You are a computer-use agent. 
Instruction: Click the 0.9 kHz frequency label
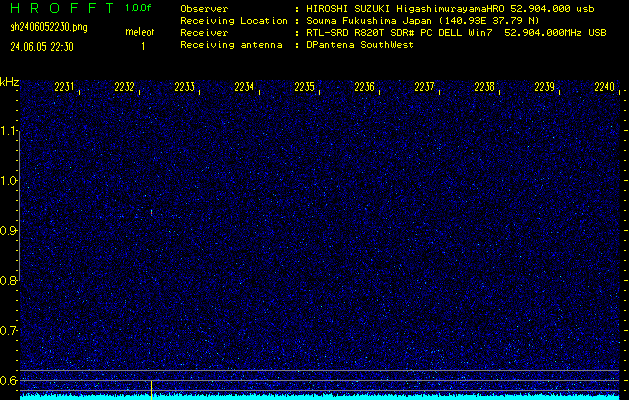tap(10, 231)
